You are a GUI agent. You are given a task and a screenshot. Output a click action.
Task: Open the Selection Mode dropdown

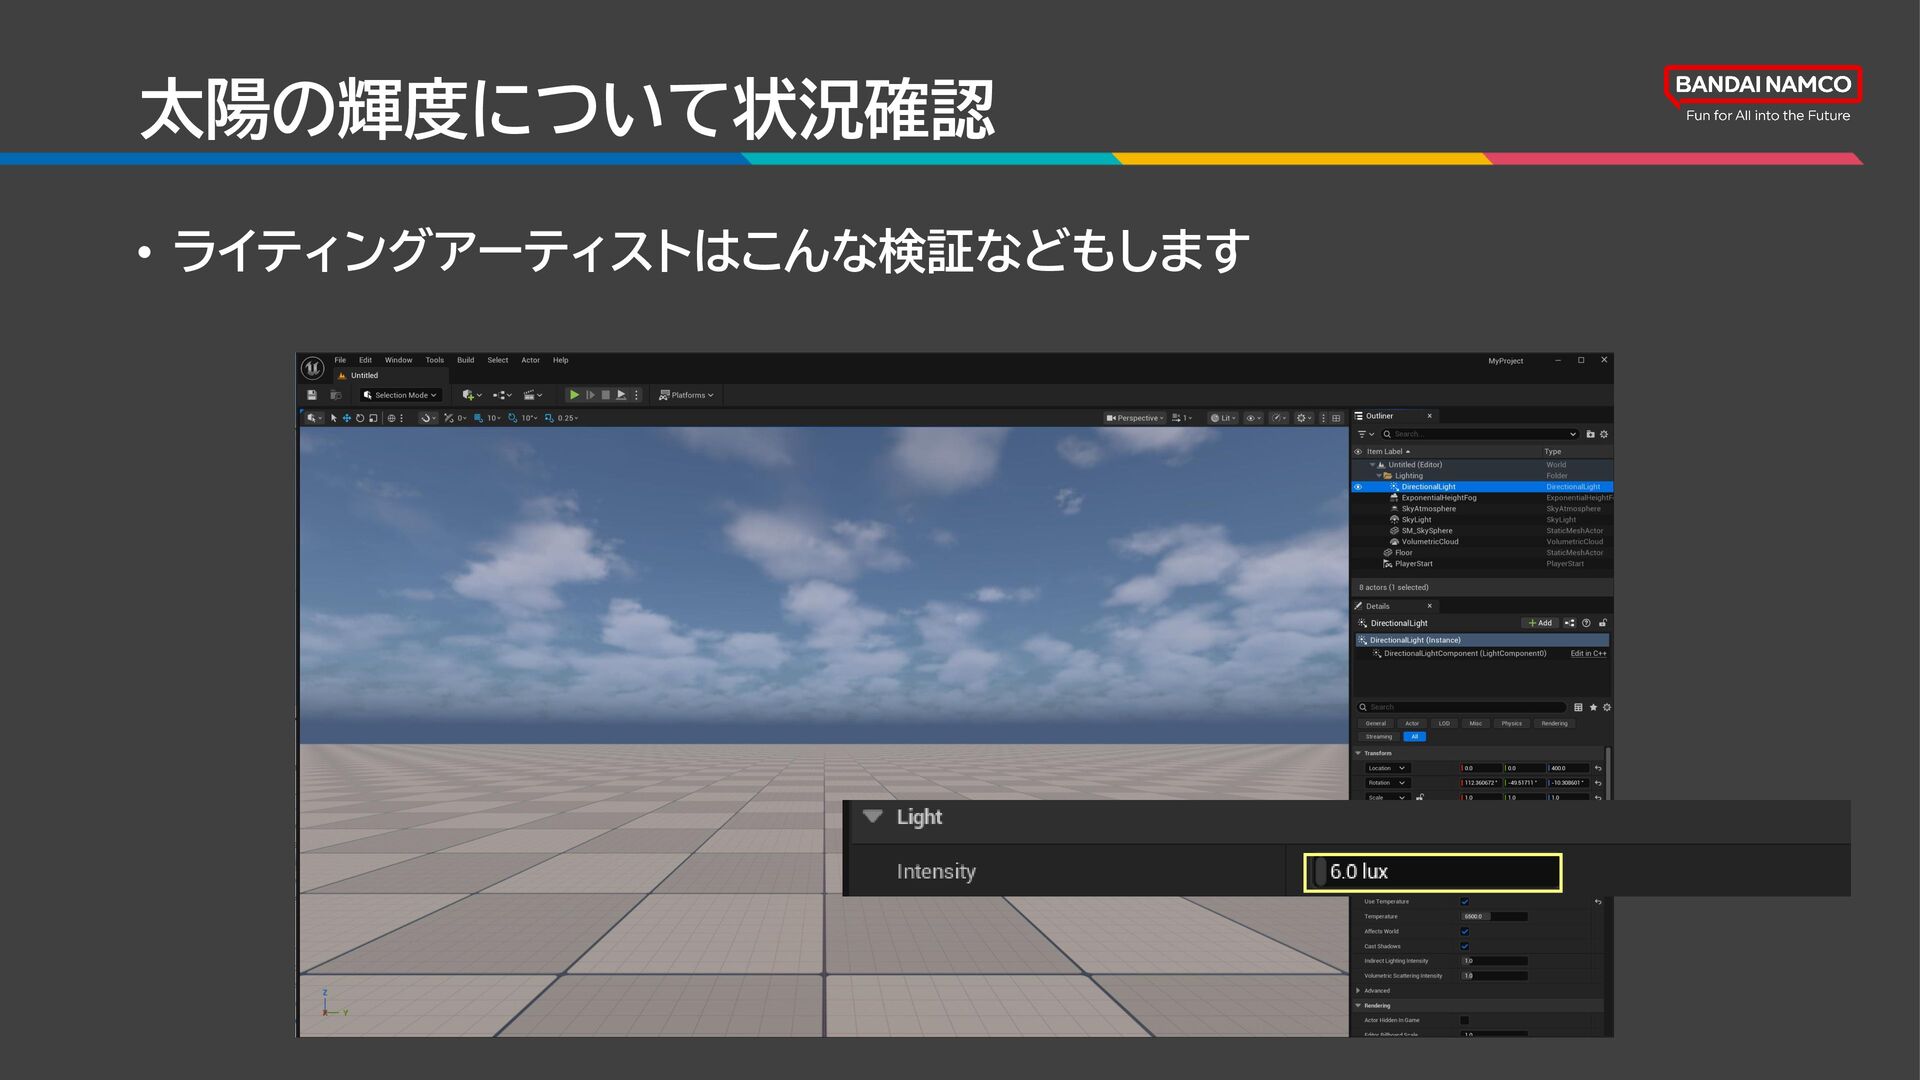[401, 395]
